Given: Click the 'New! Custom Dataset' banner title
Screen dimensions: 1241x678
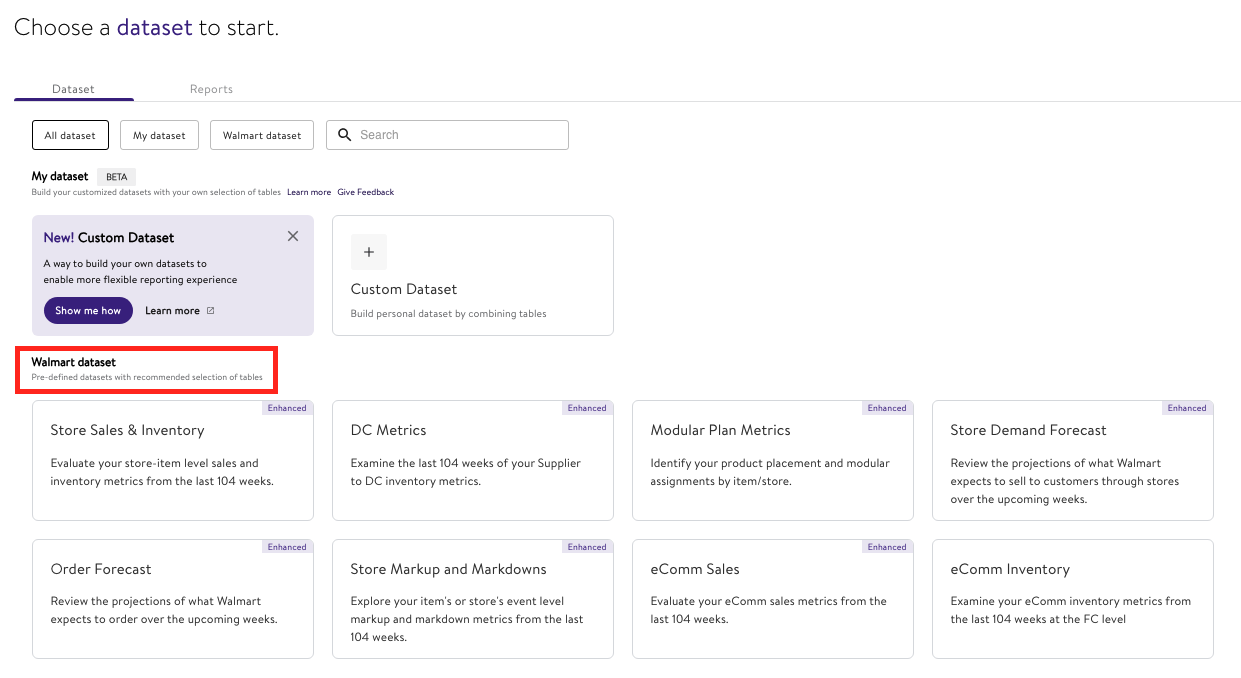Looking at the screenshot, I should tap(109, 238).
